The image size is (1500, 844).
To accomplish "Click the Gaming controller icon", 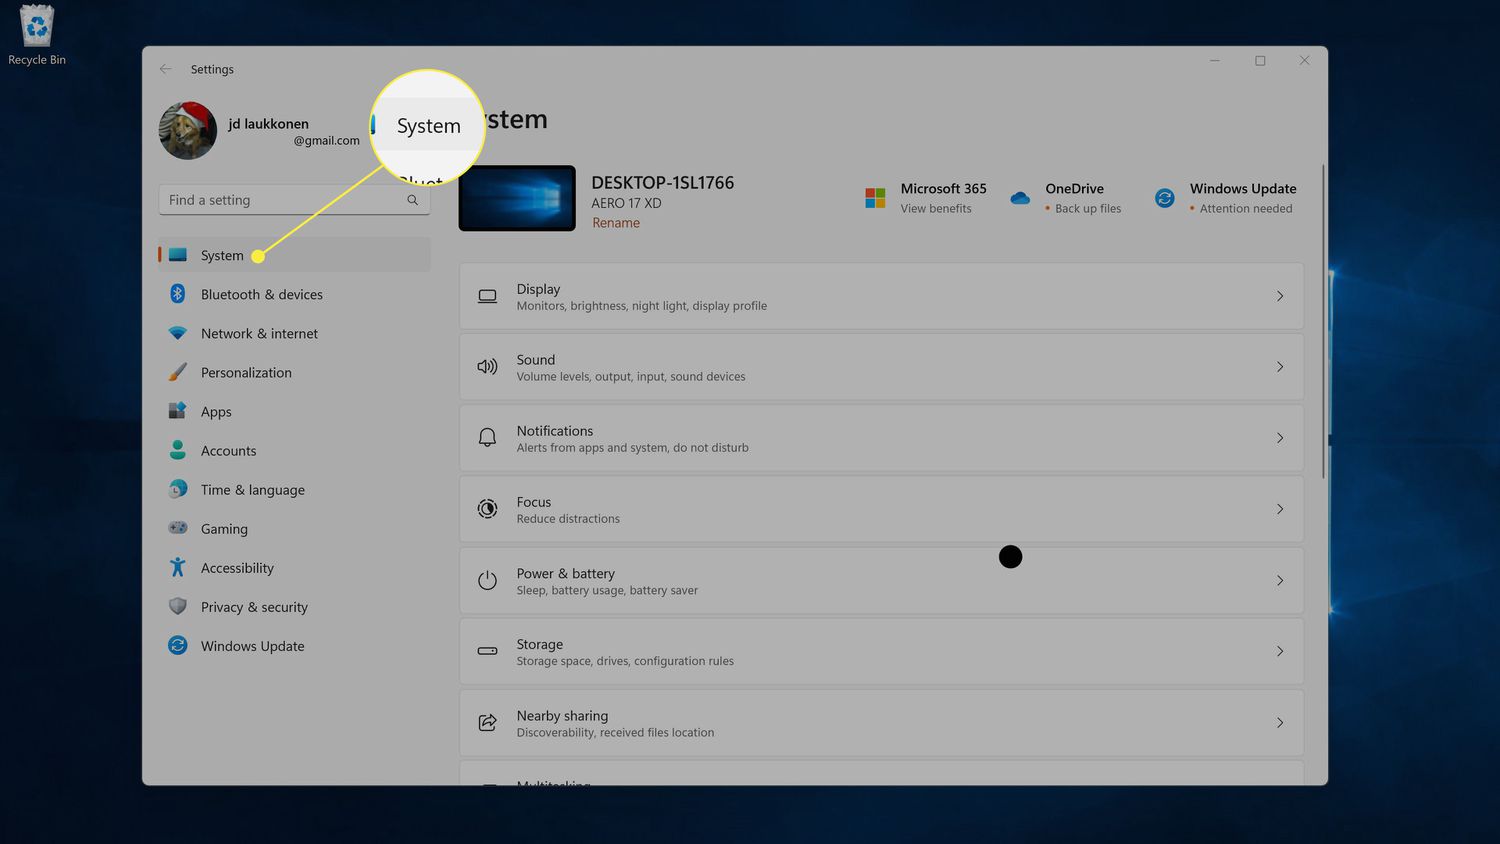I will point(178,528).
